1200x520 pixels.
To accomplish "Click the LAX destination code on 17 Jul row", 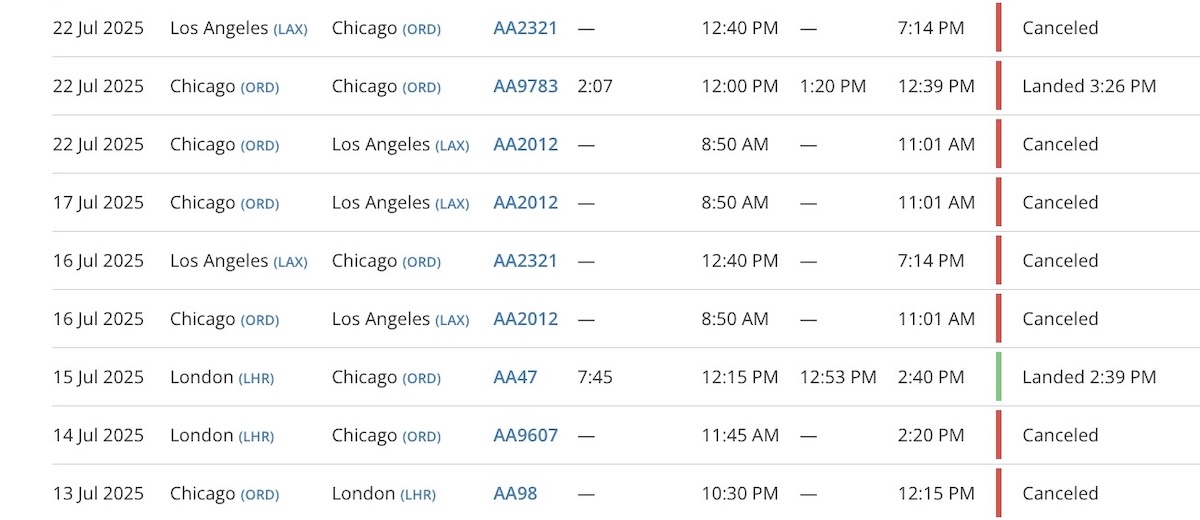I will coord(451,203).
